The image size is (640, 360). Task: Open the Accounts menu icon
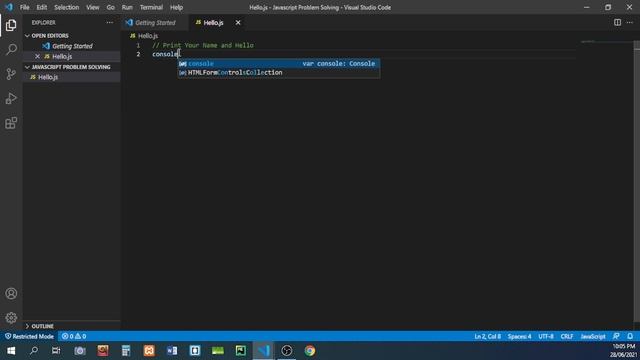click(x=11, y=293)
